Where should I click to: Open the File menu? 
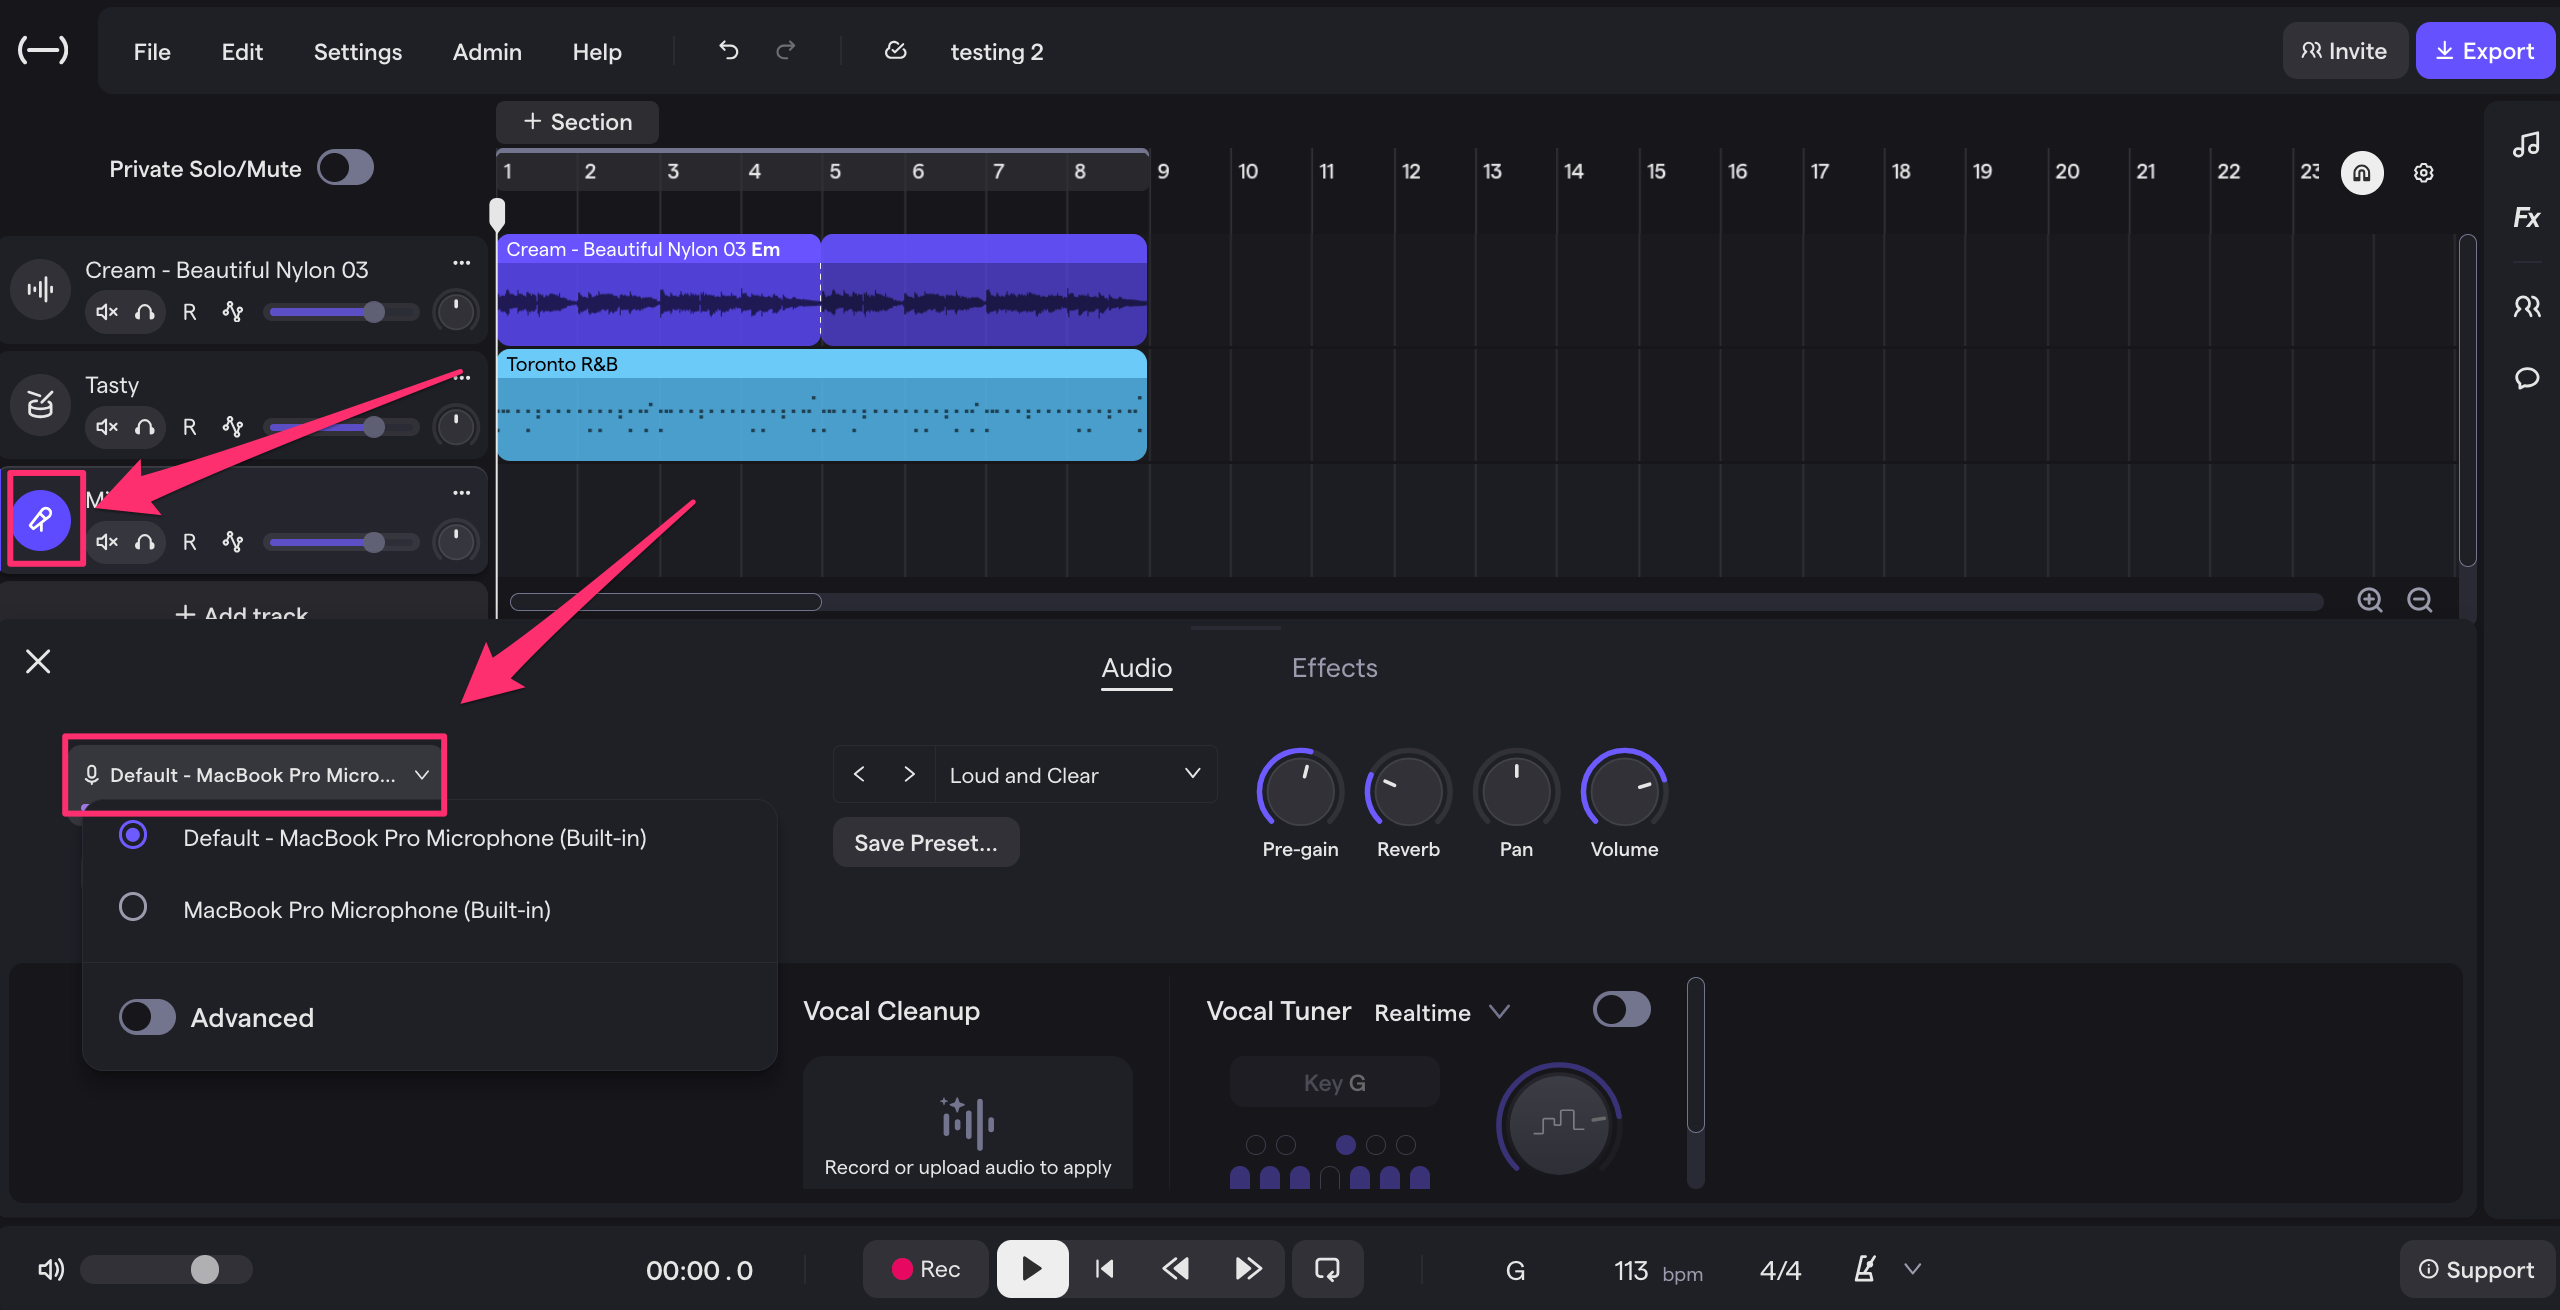tap(152, 51)
